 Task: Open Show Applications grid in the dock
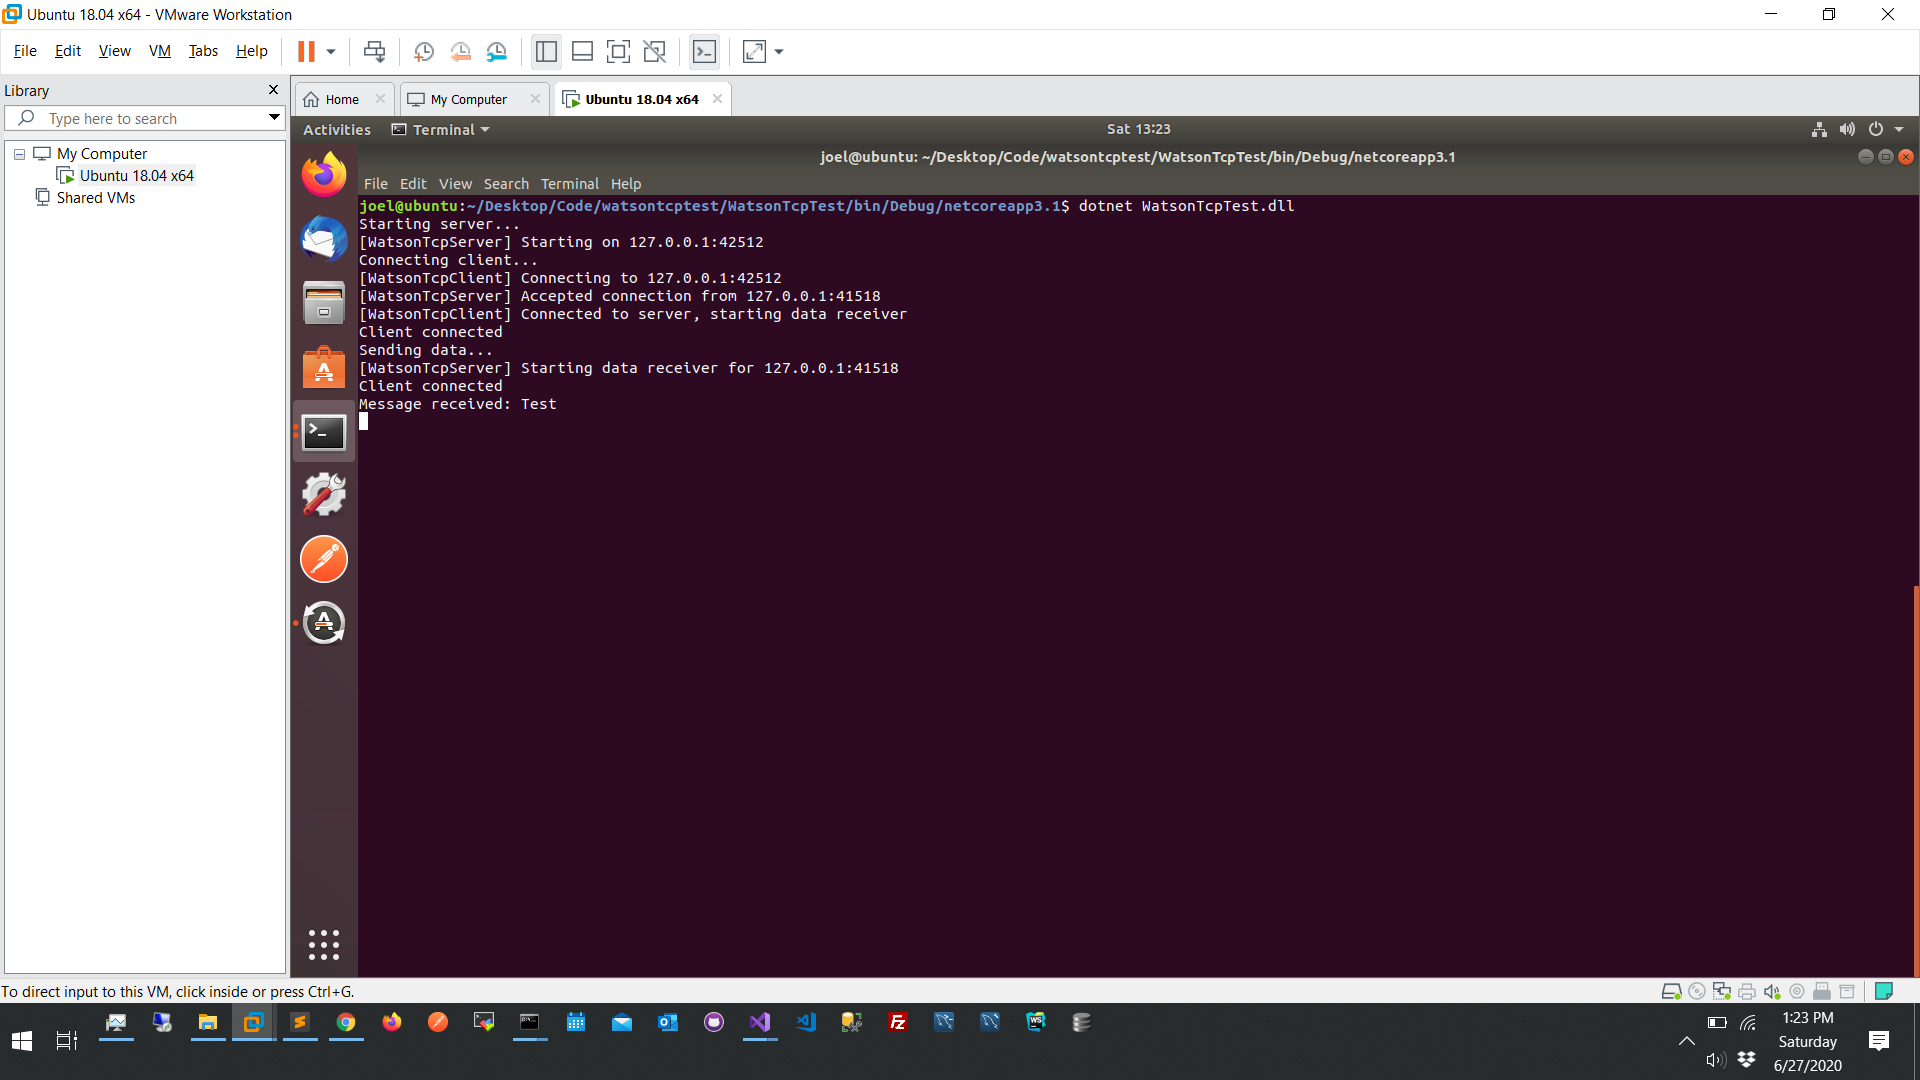[x=323, y=945]
